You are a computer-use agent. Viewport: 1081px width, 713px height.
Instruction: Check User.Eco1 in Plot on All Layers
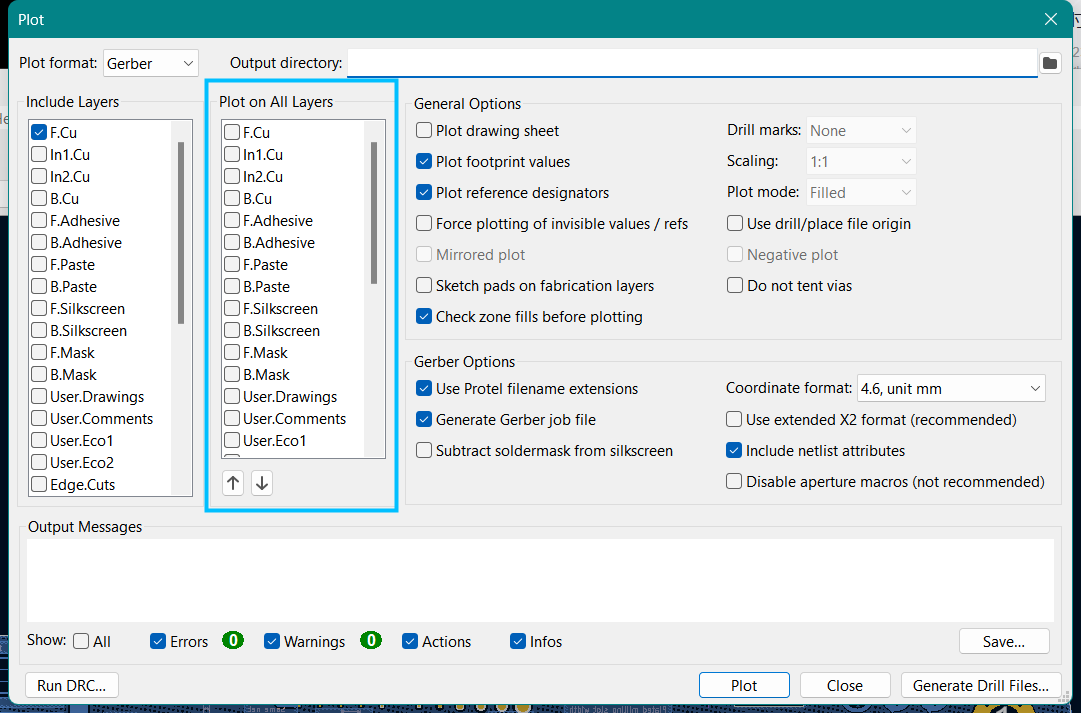[x=232, y=441]
